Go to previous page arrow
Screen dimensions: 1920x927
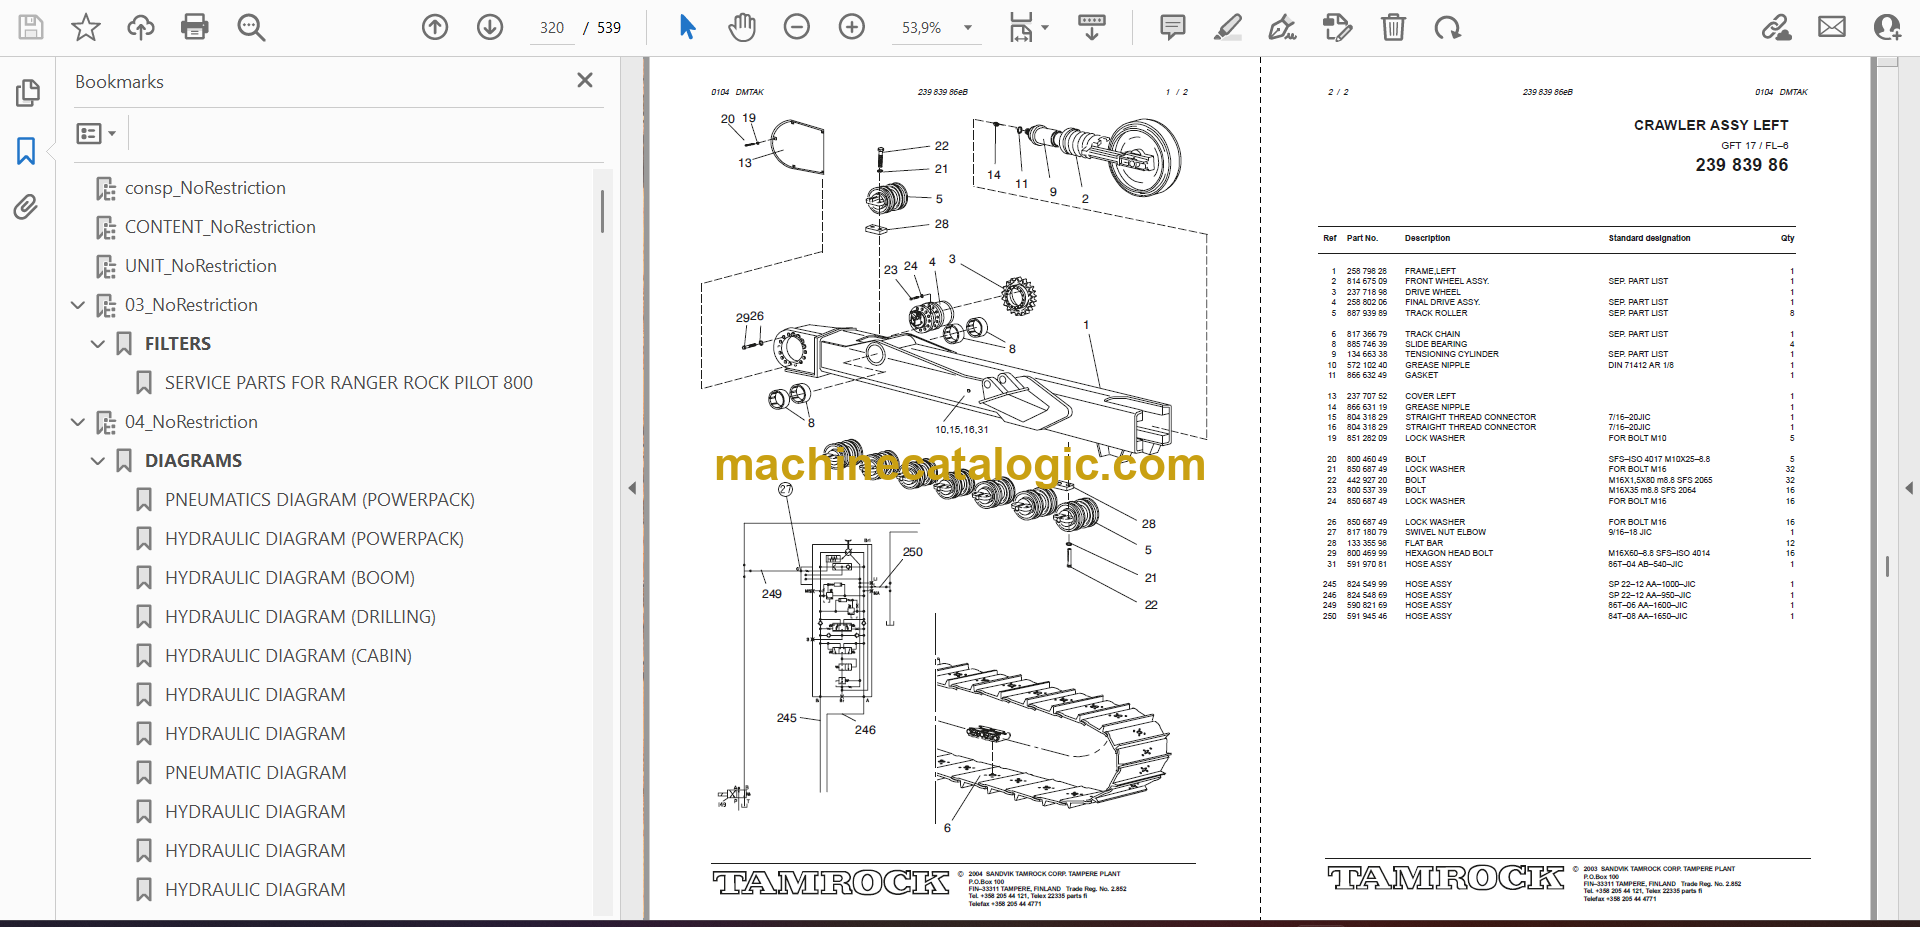coord(435,27)
